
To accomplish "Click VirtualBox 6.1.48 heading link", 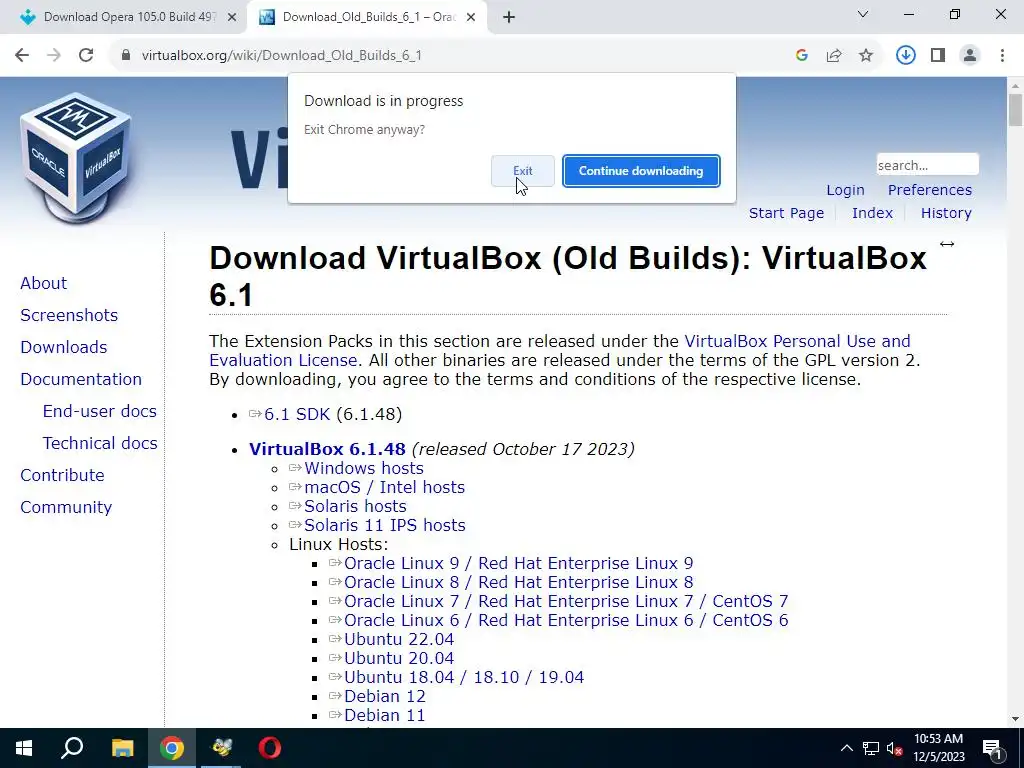I will click(327, 449).
